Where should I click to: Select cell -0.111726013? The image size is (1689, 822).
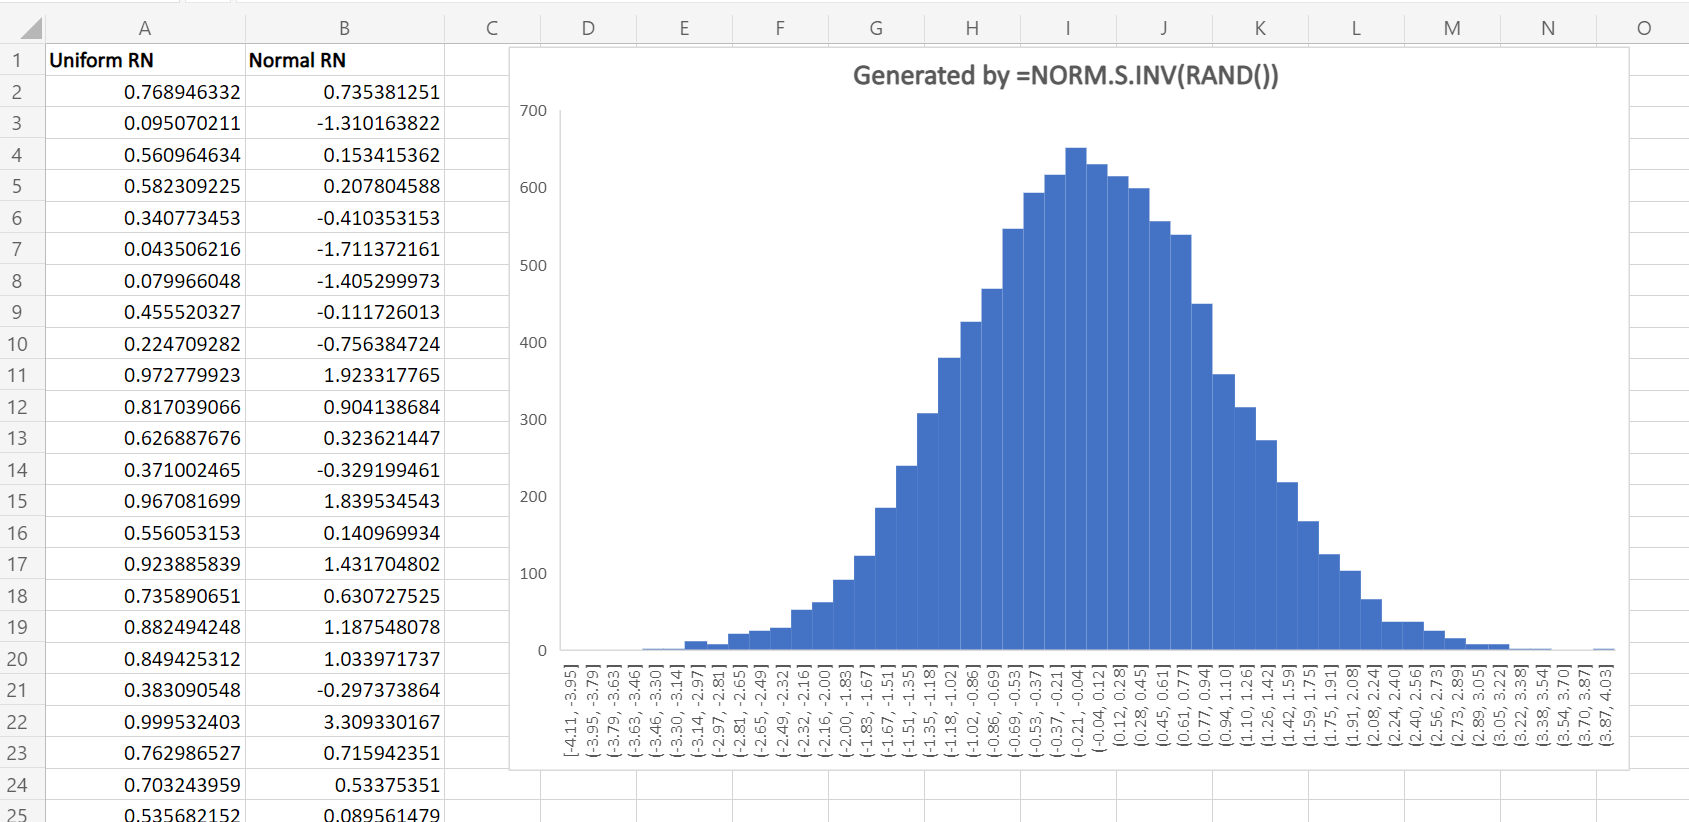coord(344,312)
